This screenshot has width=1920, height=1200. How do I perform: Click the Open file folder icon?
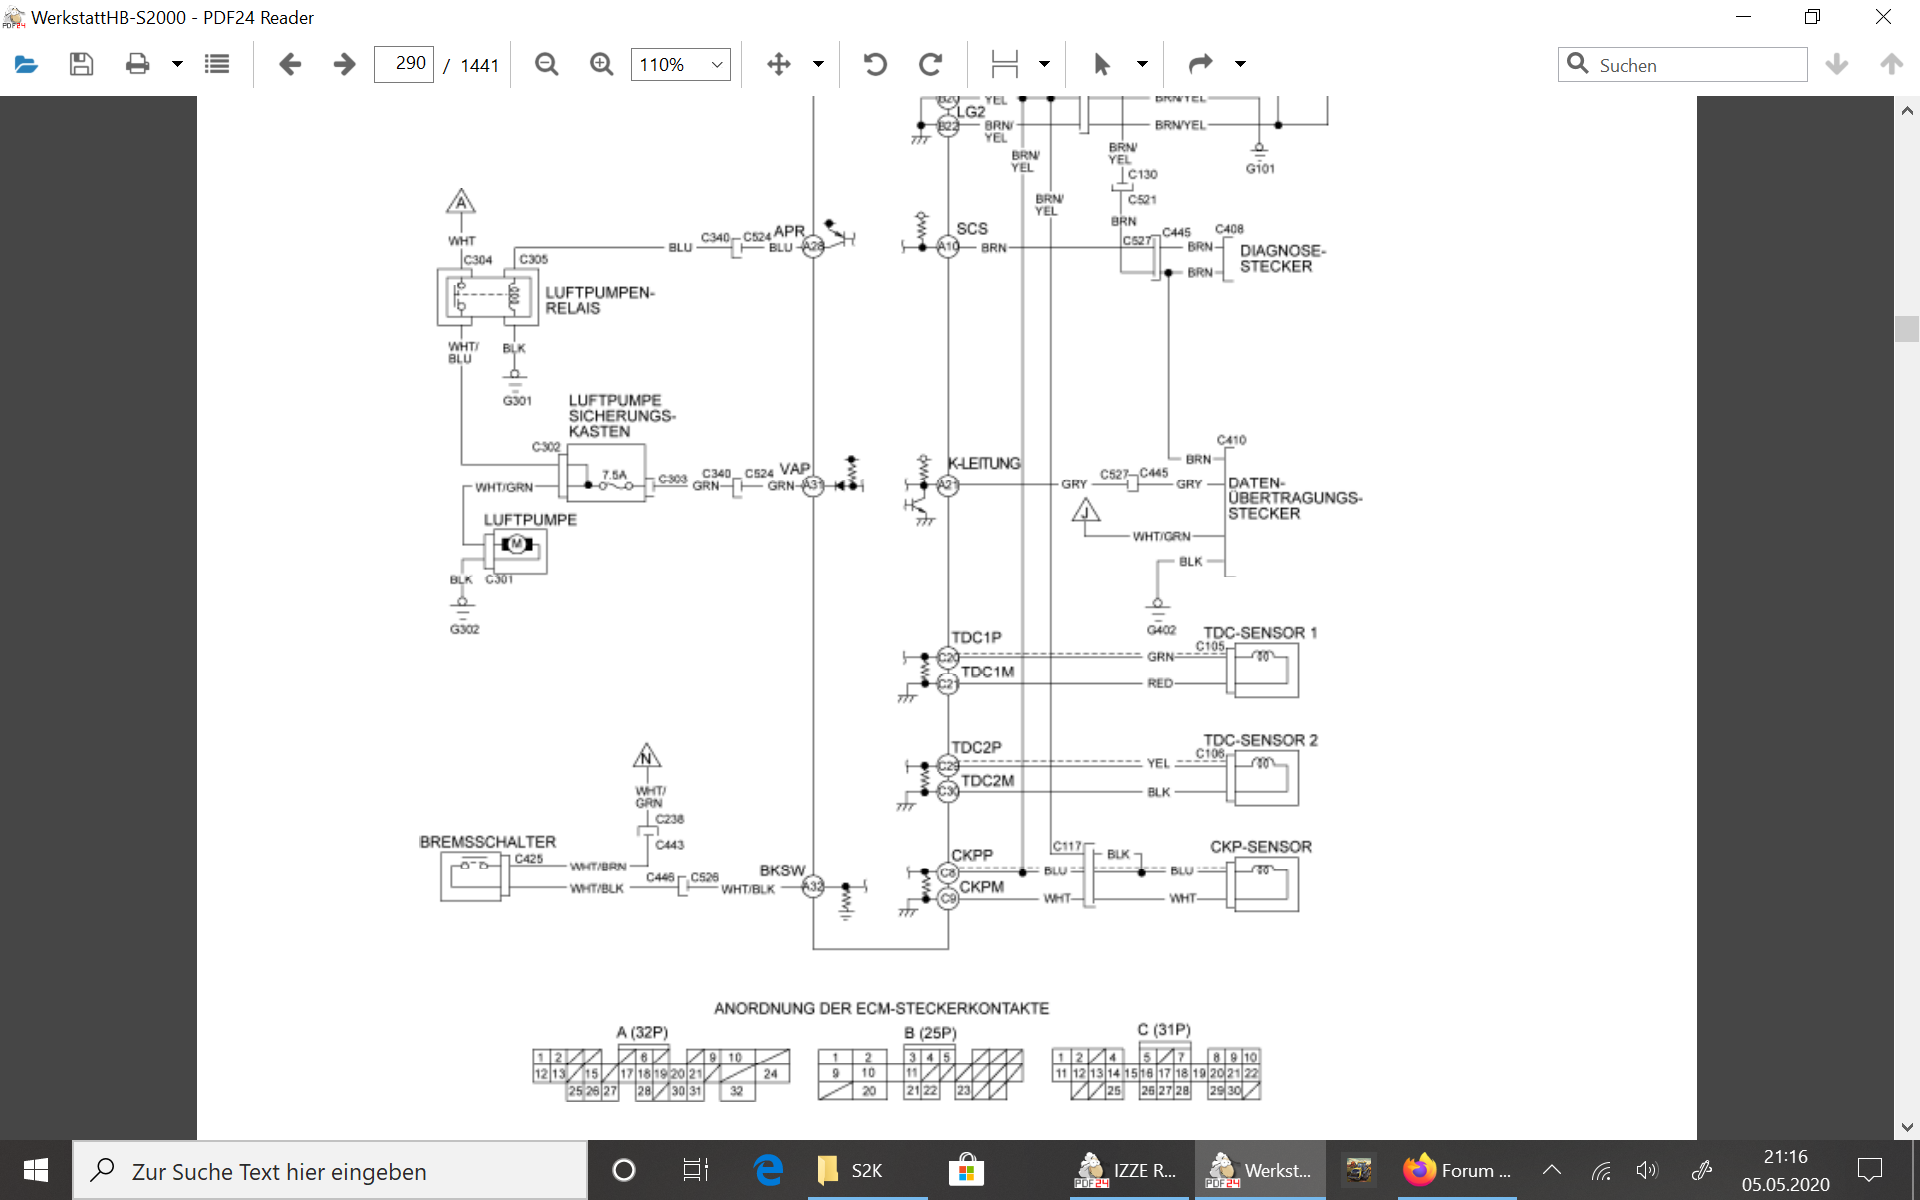coord(27,65)
